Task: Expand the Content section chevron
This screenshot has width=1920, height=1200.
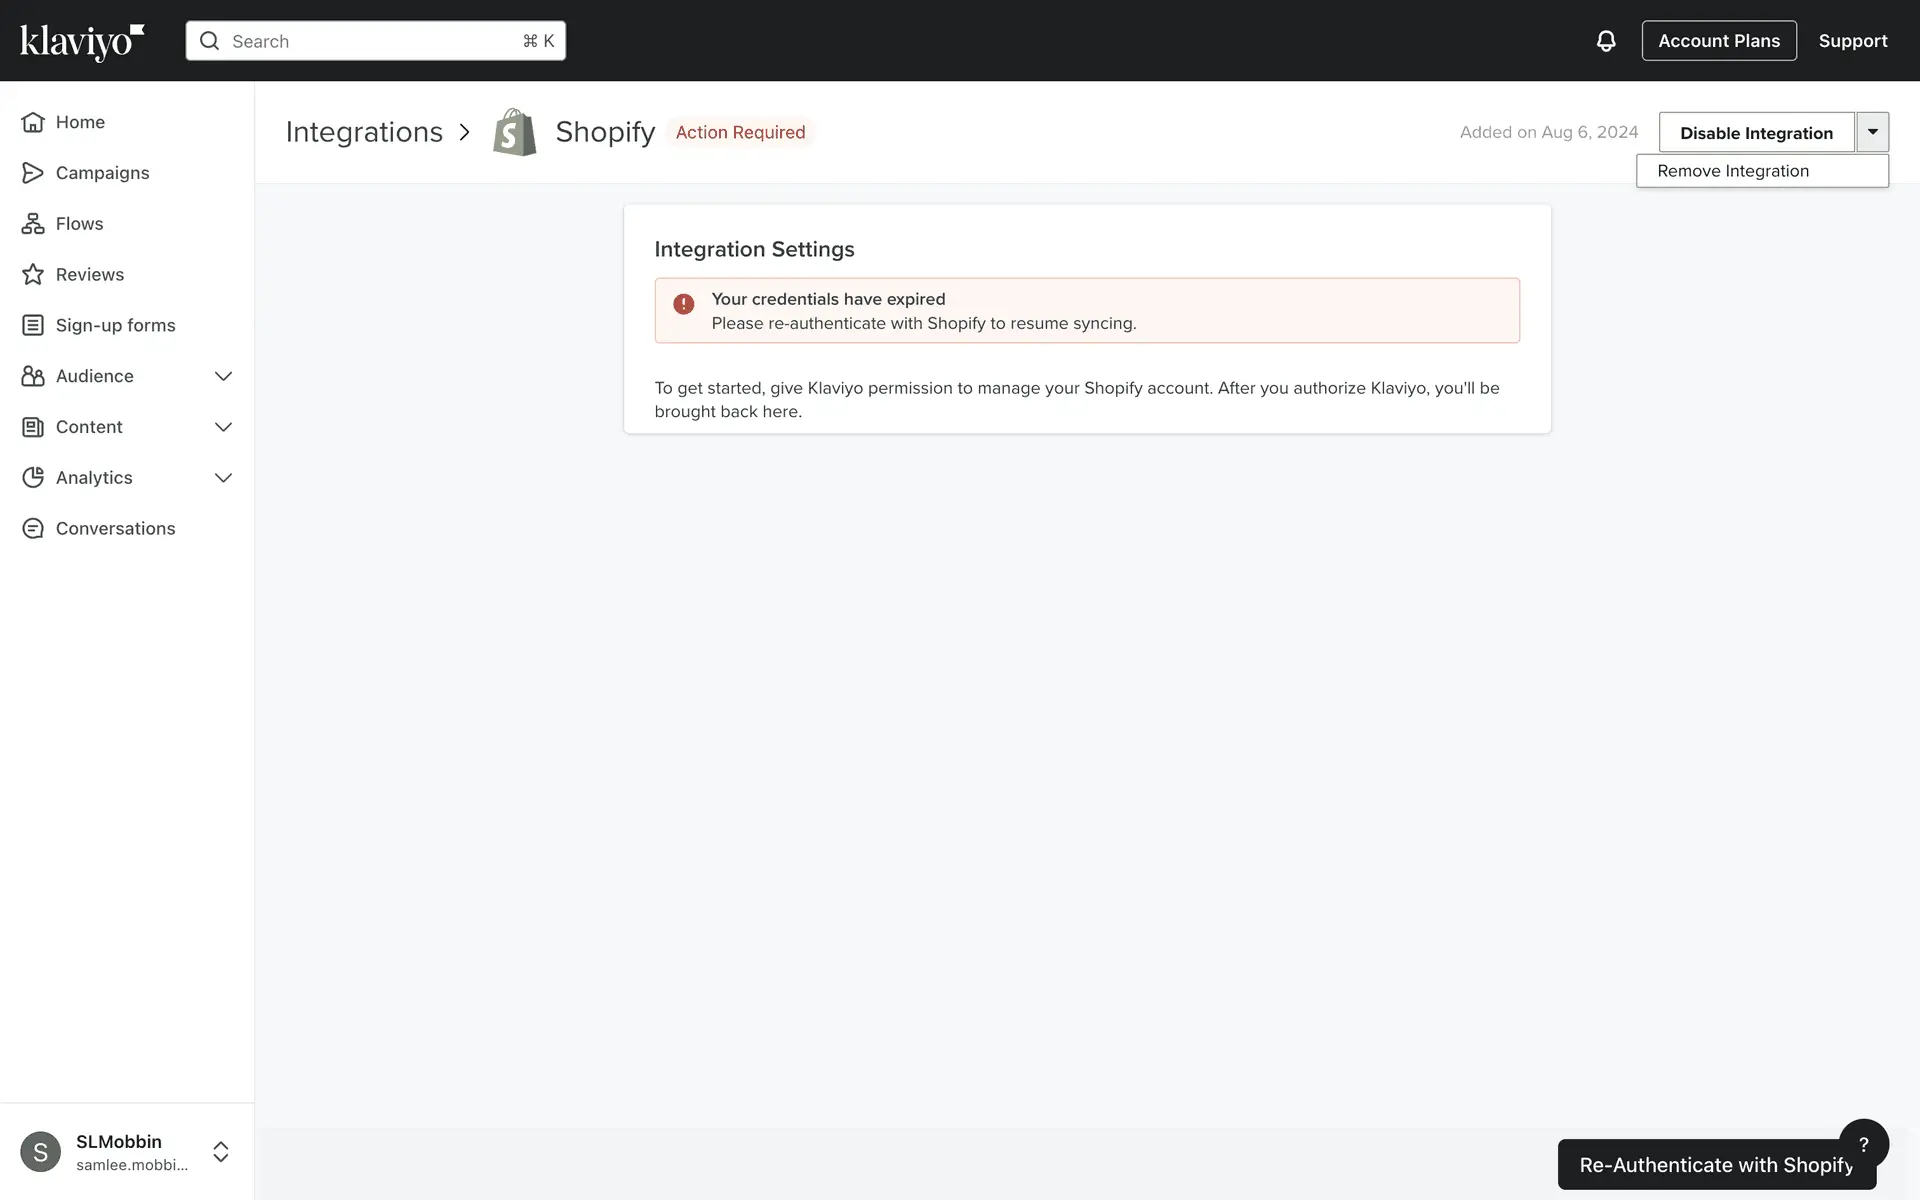Action: [x=224, y=428]
